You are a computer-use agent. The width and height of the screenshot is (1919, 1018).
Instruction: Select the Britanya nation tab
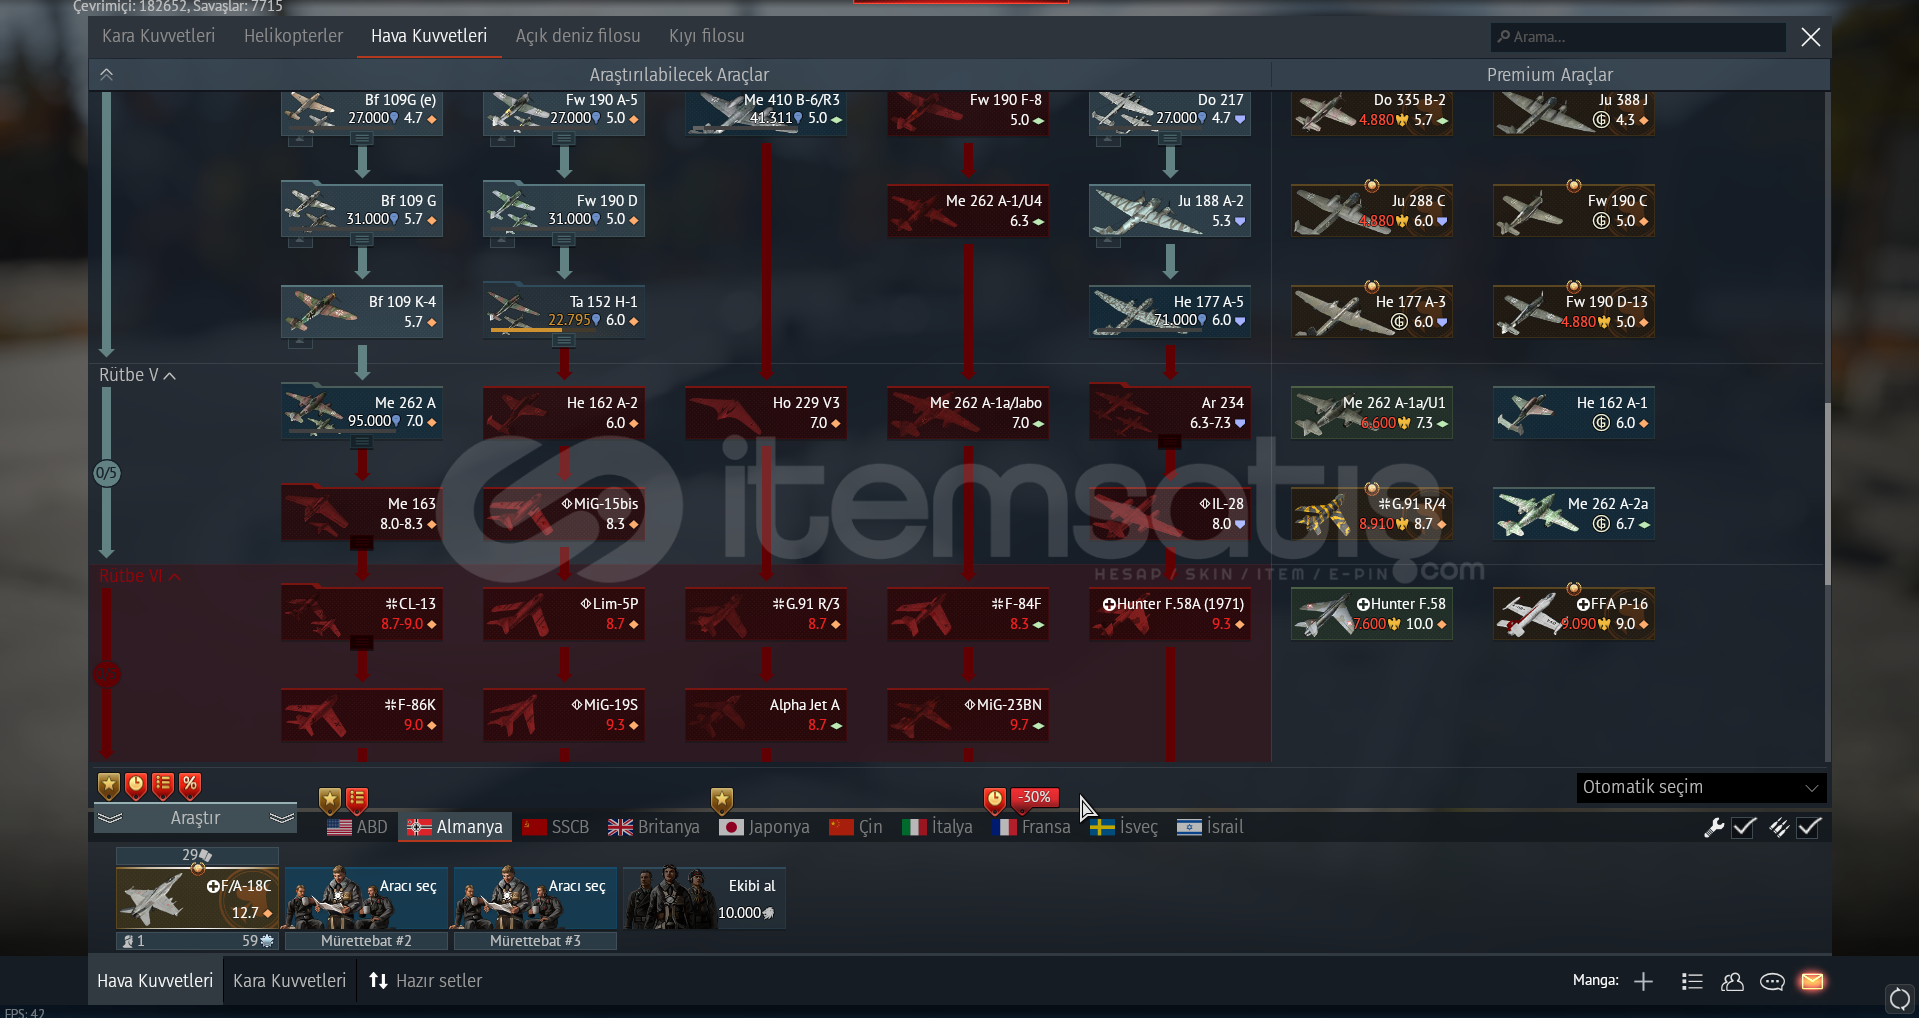654,827
